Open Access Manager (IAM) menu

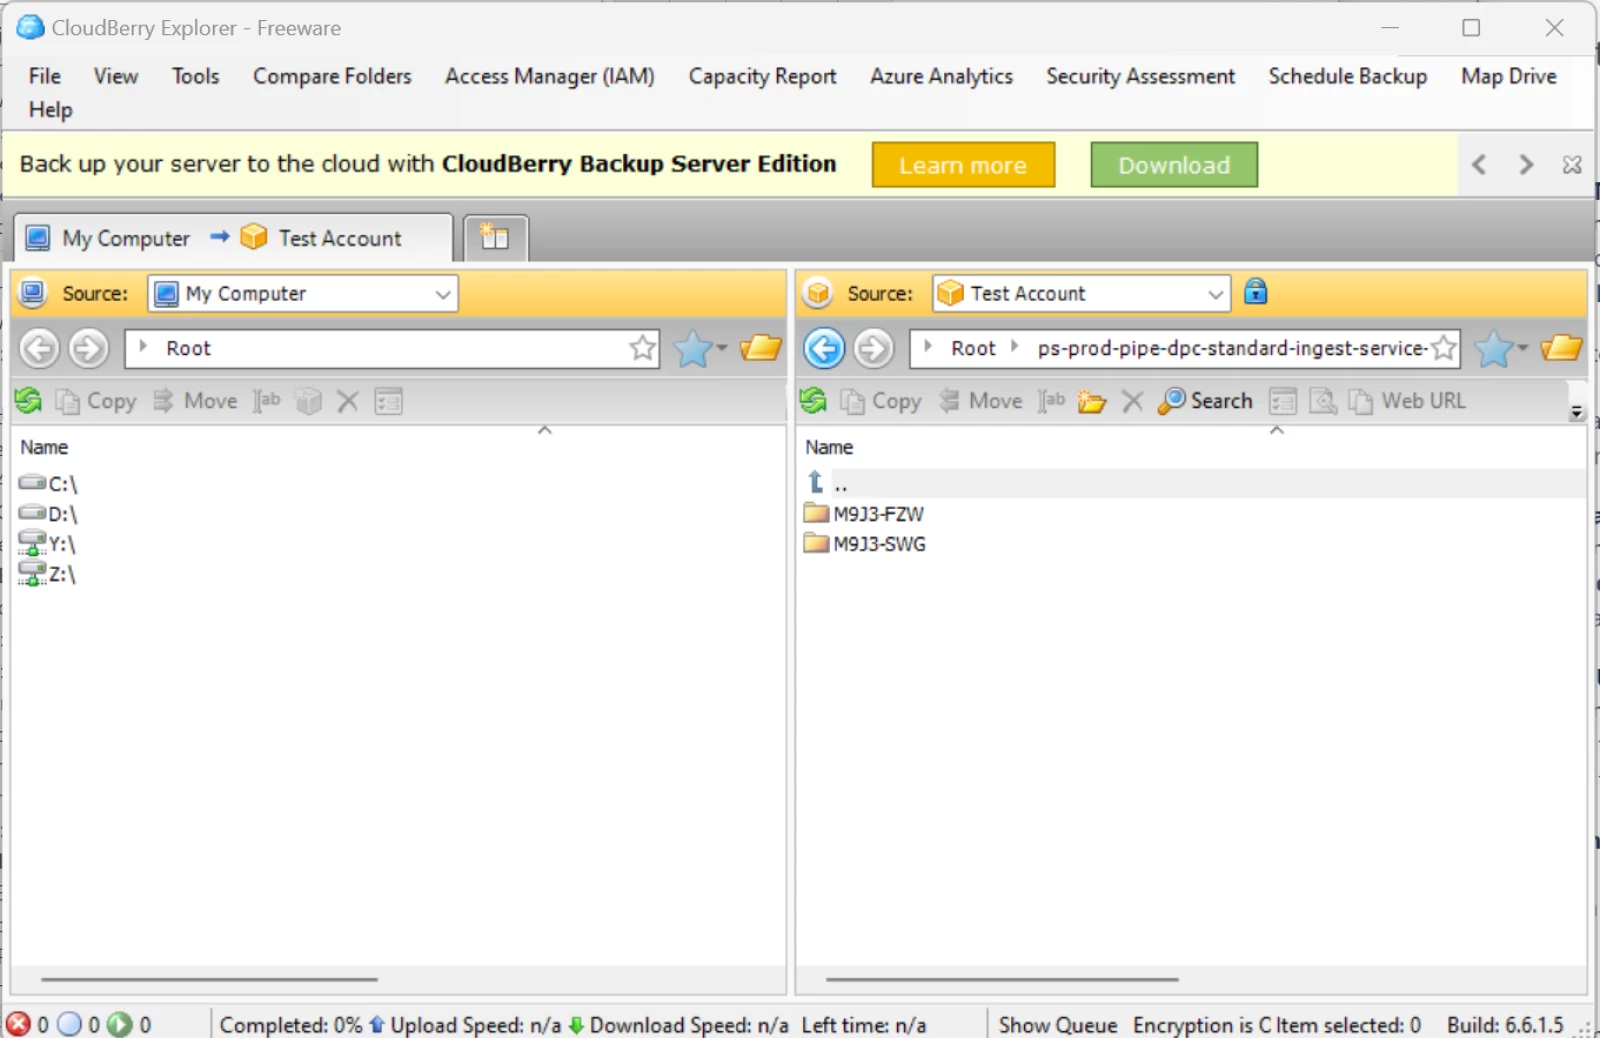[x=550, y=76]
